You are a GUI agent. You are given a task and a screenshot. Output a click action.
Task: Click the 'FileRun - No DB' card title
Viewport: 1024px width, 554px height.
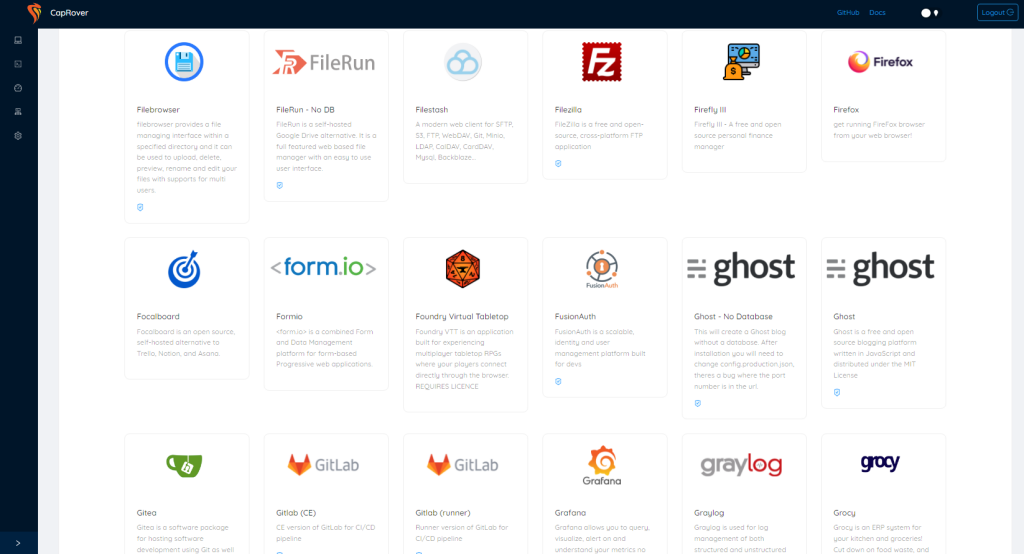pos(305,110)
